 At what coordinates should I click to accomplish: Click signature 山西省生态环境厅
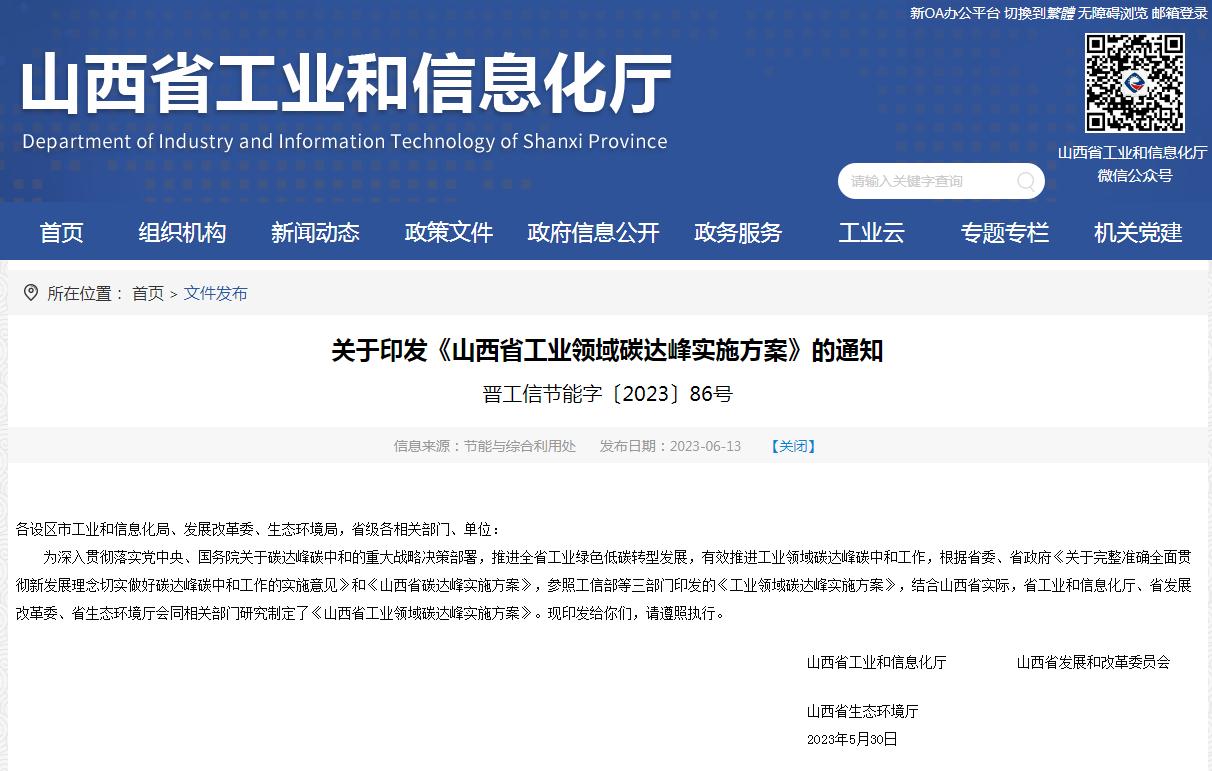pyautogui.click(x=862, y=712)
